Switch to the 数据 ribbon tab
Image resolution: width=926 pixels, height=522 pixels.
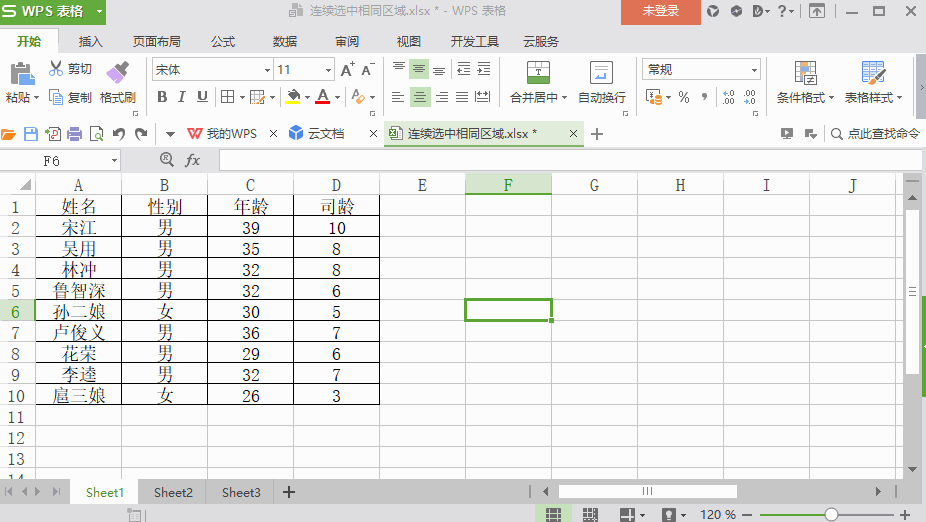coord(285,41)
